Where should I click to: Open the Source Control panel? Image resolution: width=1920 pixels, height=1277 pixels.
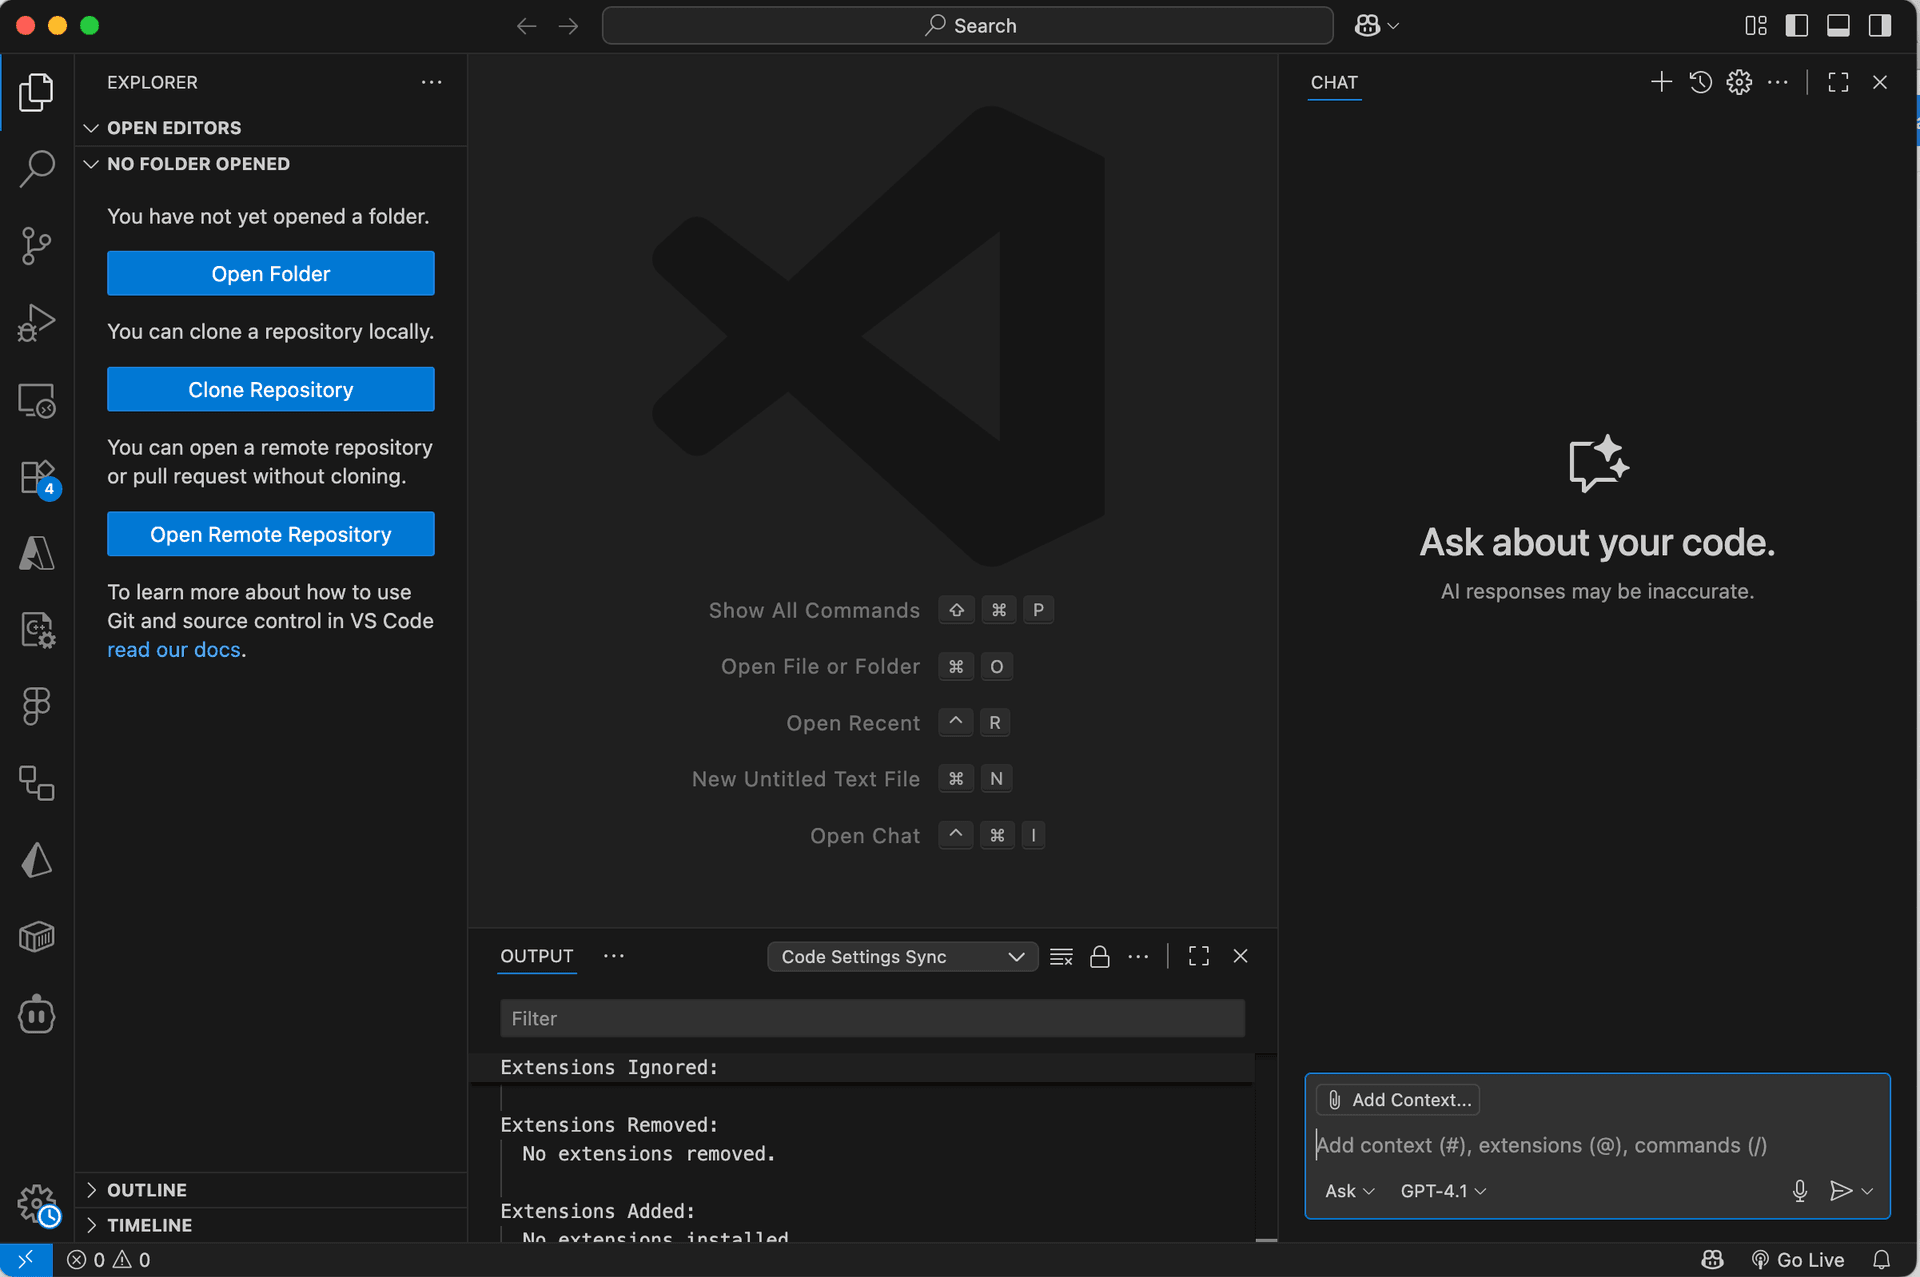coord(37,245)
